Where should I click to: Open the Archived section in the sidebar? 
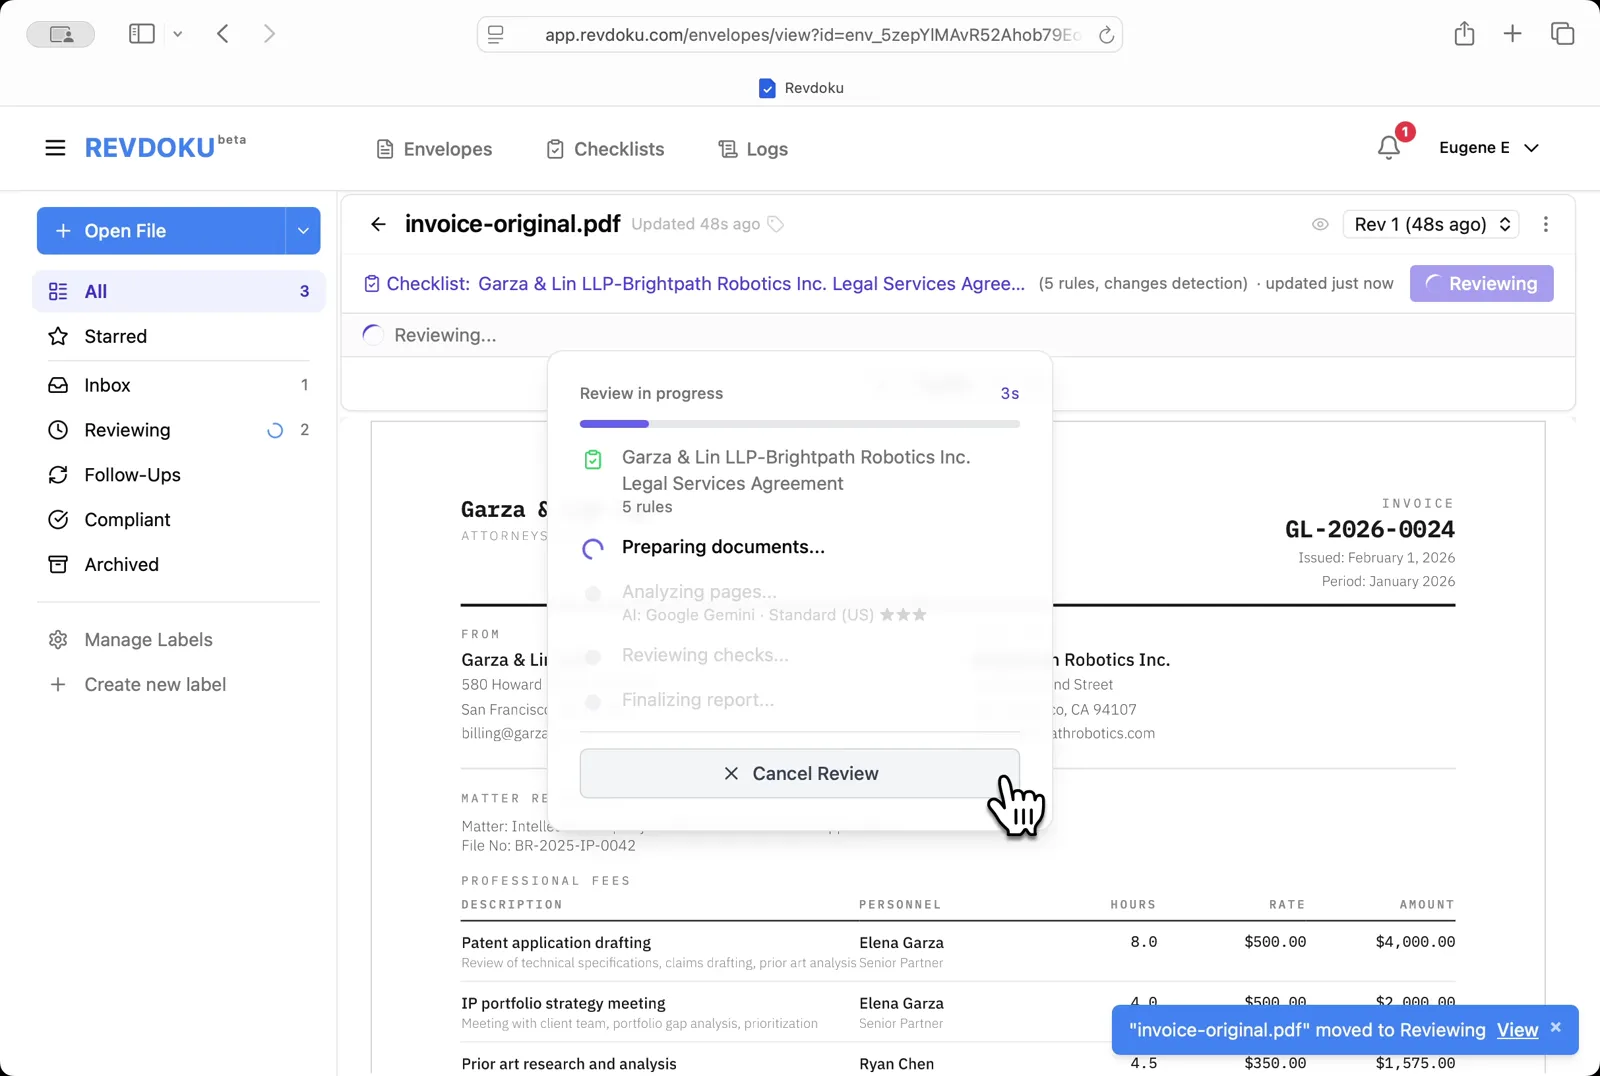(121, 564)
